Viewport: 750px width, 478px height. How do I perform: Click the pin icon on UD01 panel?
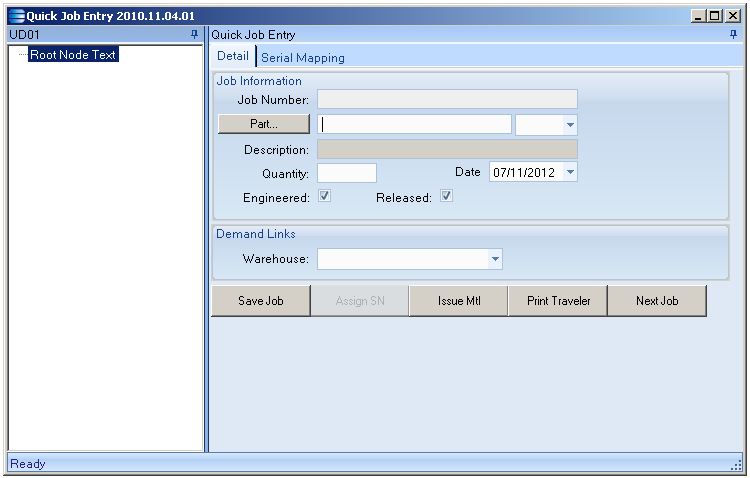pos(194,34)
